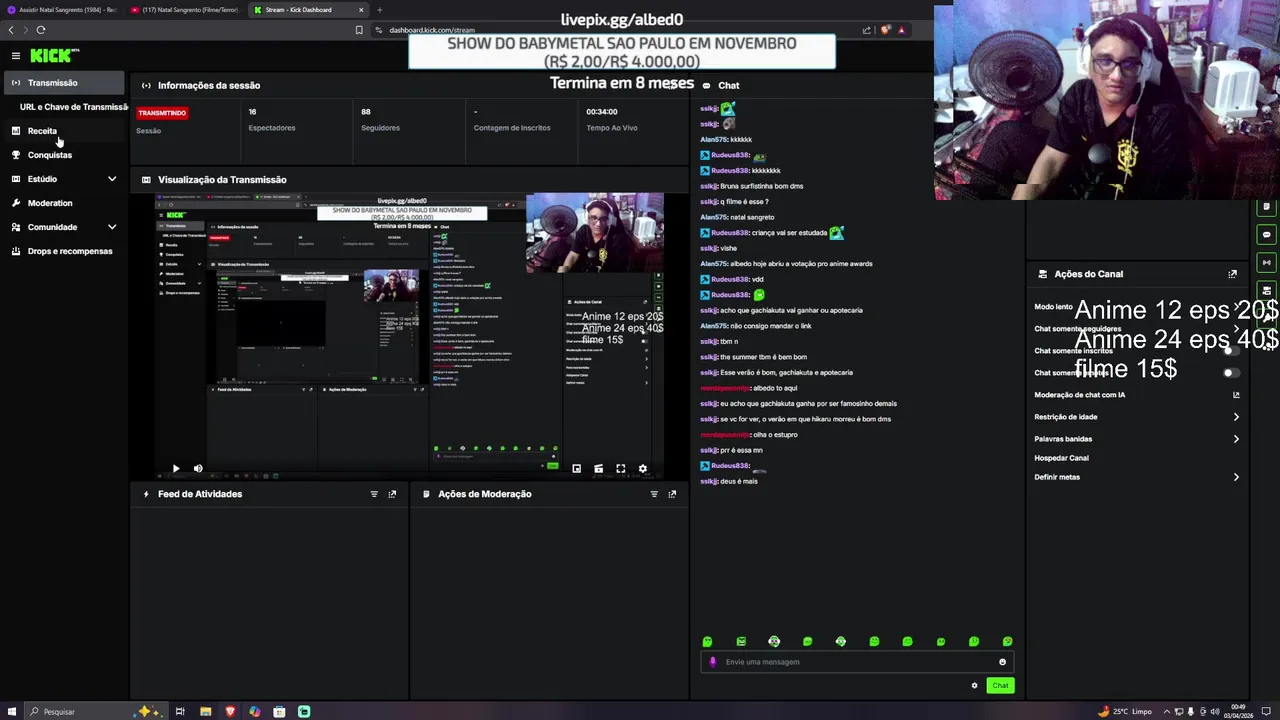The height and width of the screenshot is (720, 1280).
Task: Open Moderação de chat com IA link icon
Action: (x=1236, y=395)
